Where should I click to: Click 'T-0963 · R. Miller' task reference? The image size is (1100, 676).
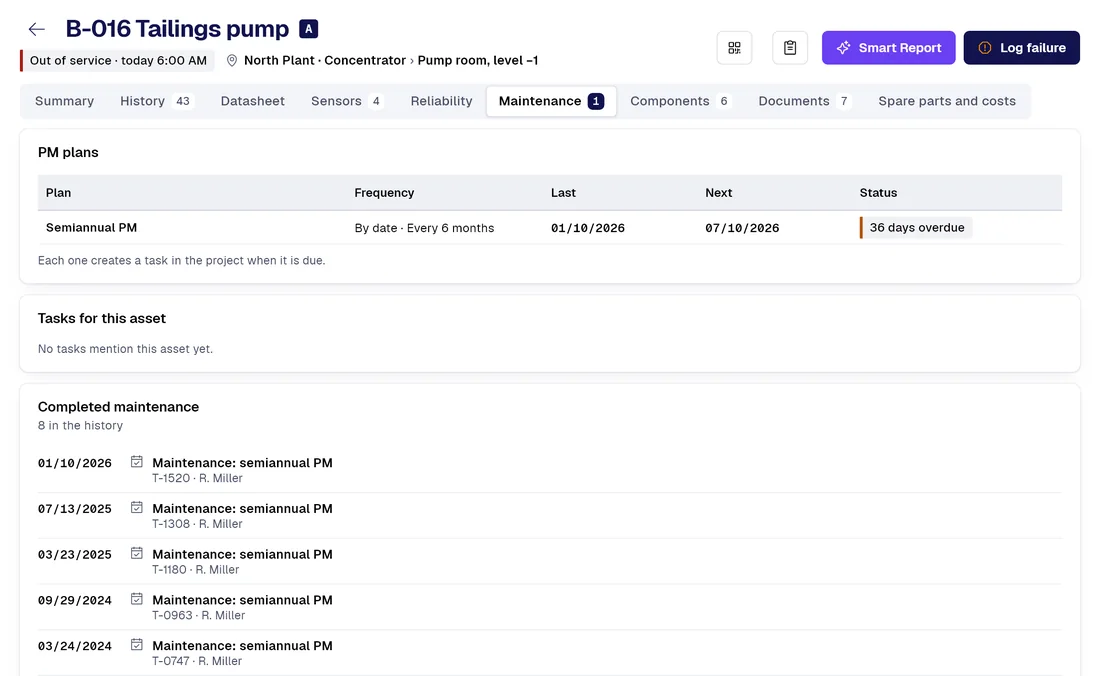pyautogui.click(x=199, y=615)
